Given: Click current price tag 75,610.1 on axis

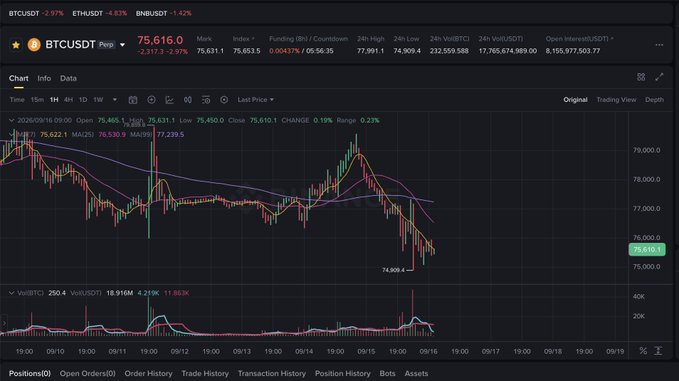Looking at the screenshot, I should (647, 249).
